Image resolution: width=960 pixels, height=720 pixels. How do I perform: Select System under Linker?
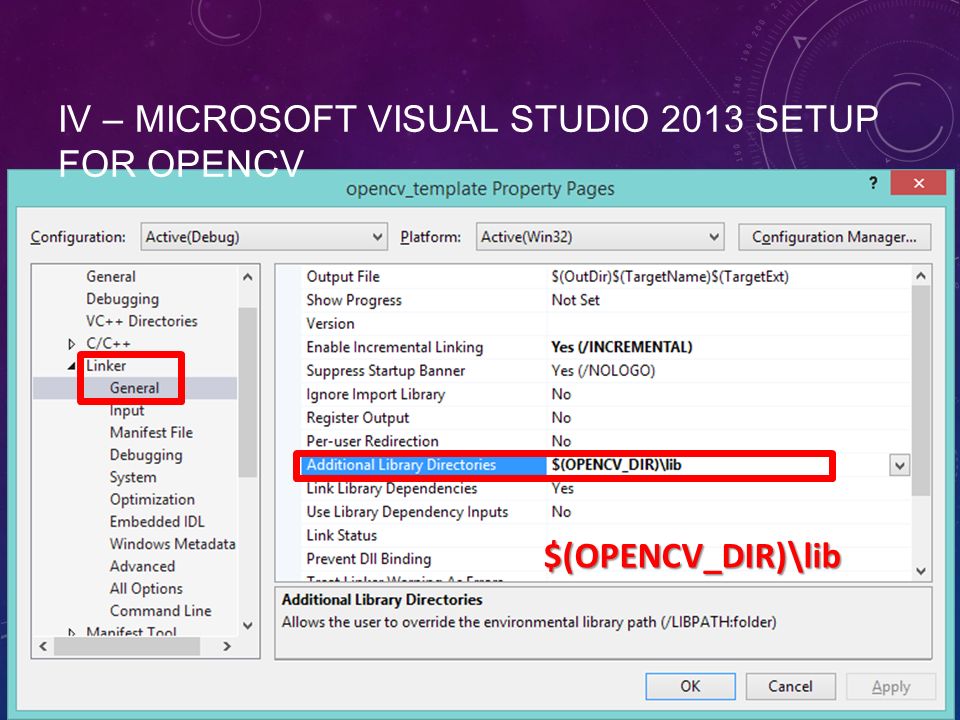tap(133, 477)
